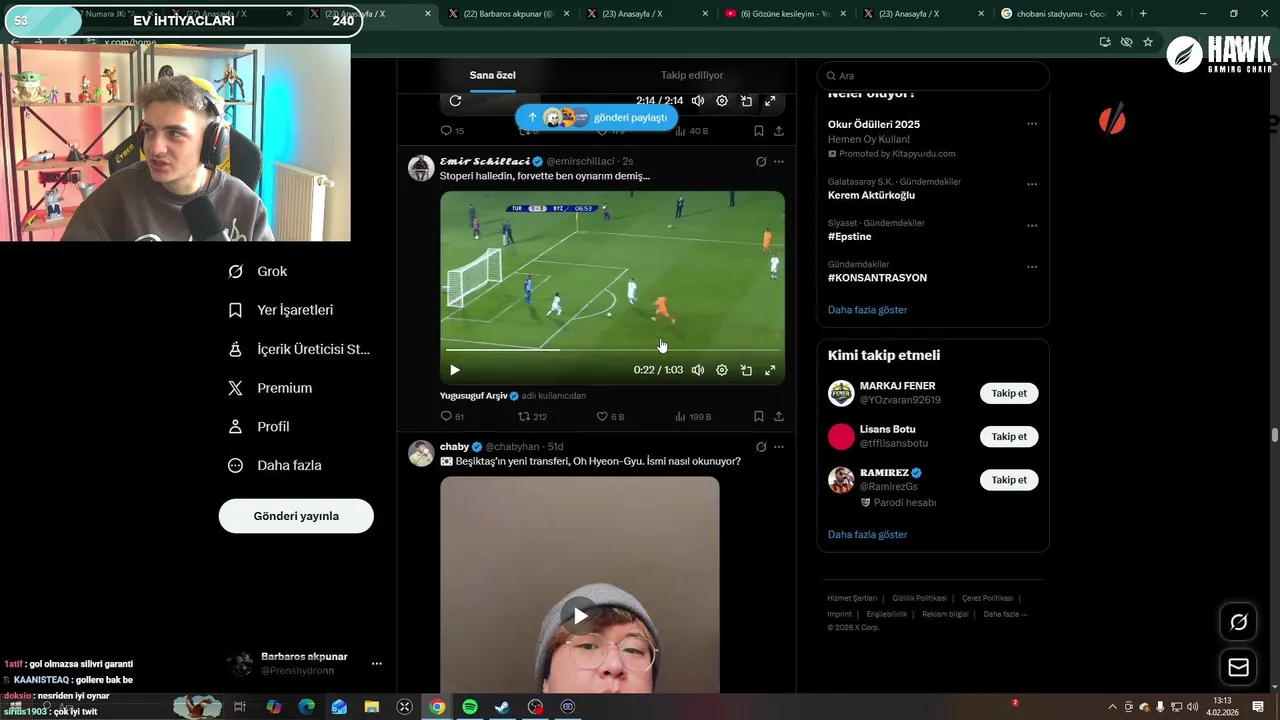Play the Emir Schillaci football video
Screen dimensions: 1280x720
point(455,370)
